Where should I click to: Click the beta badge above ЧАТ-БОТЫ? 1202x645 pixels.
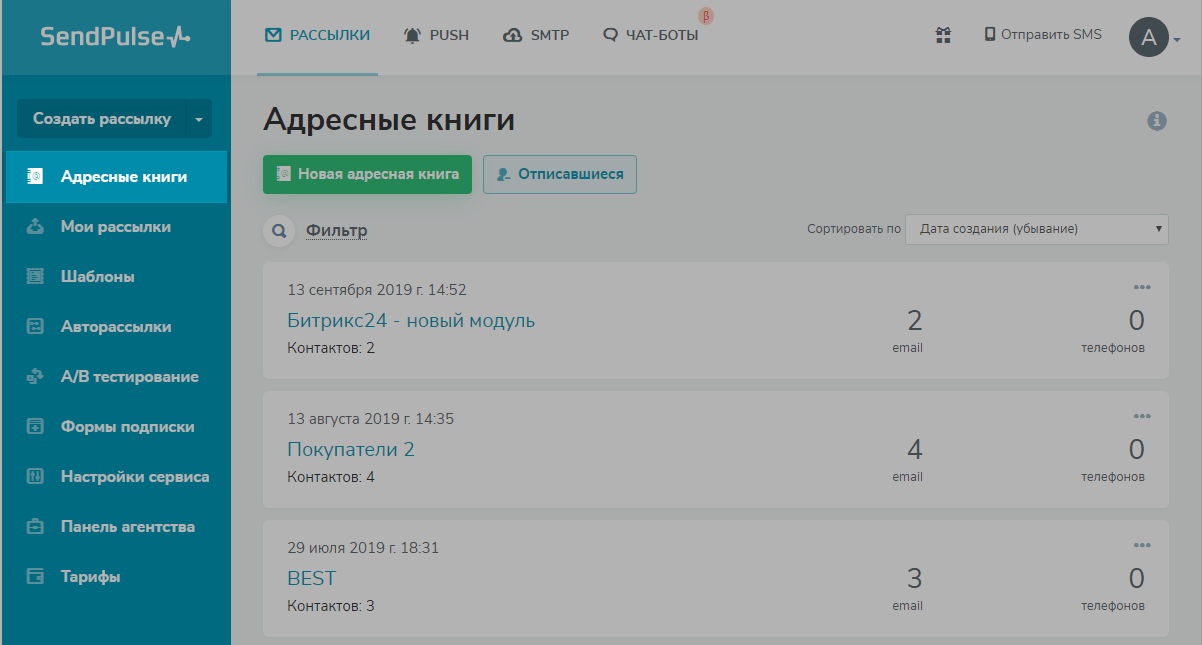pyautogui.click(x=705, y=16)
